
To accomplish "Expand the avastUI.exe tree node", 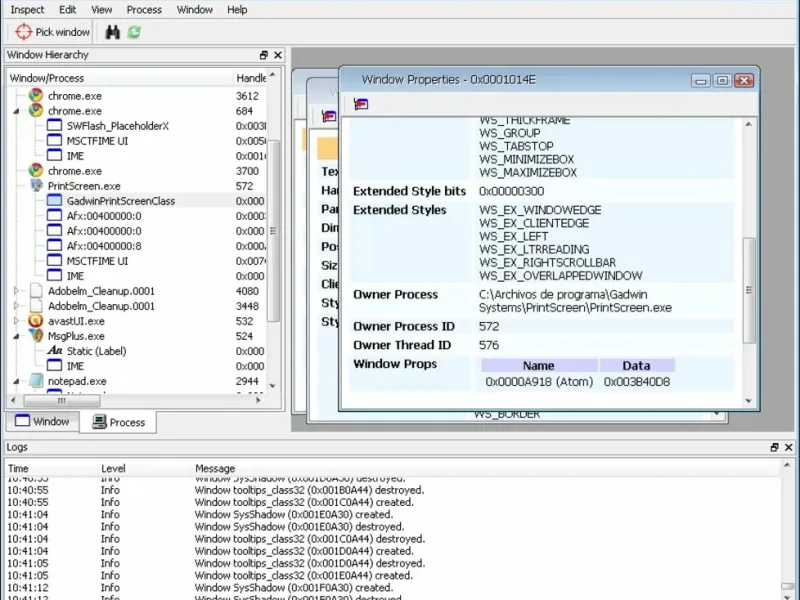I will tap(16, 320).
